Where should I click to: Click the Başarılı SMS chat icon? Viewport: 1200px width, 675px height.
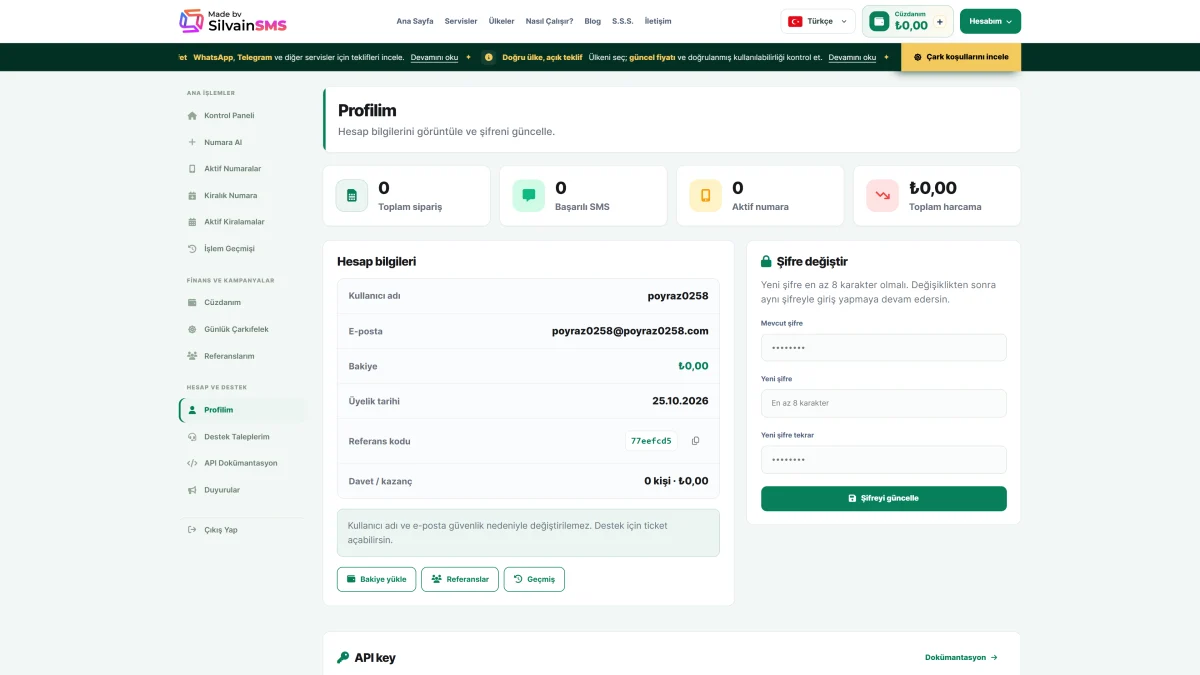tap(529, 196)
